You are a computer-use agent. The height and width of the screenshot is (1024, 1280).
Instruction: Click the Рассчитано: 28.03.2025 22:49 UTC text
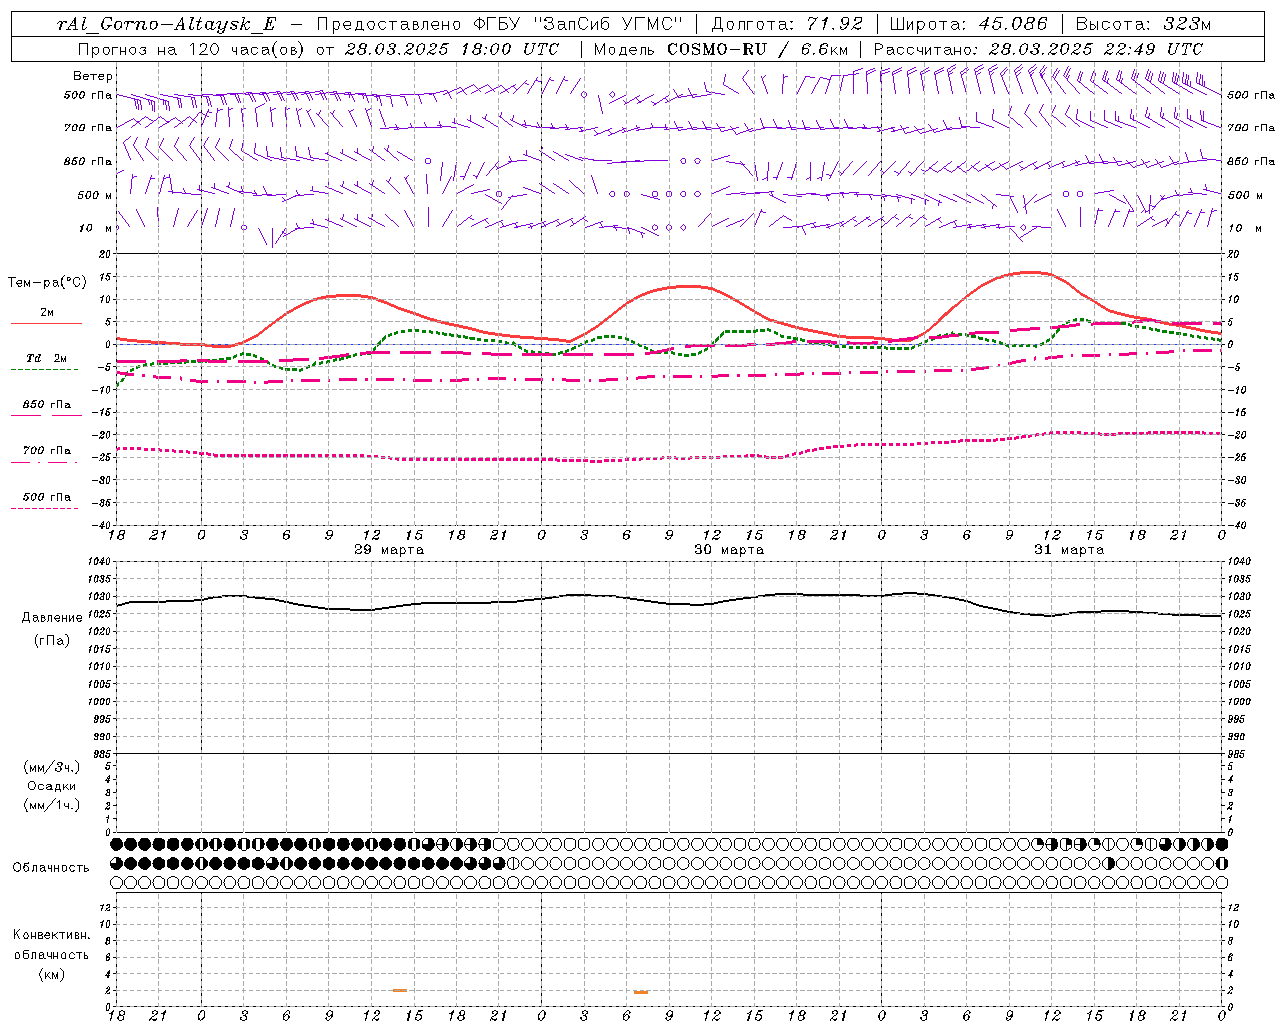tap(1038, 49)
